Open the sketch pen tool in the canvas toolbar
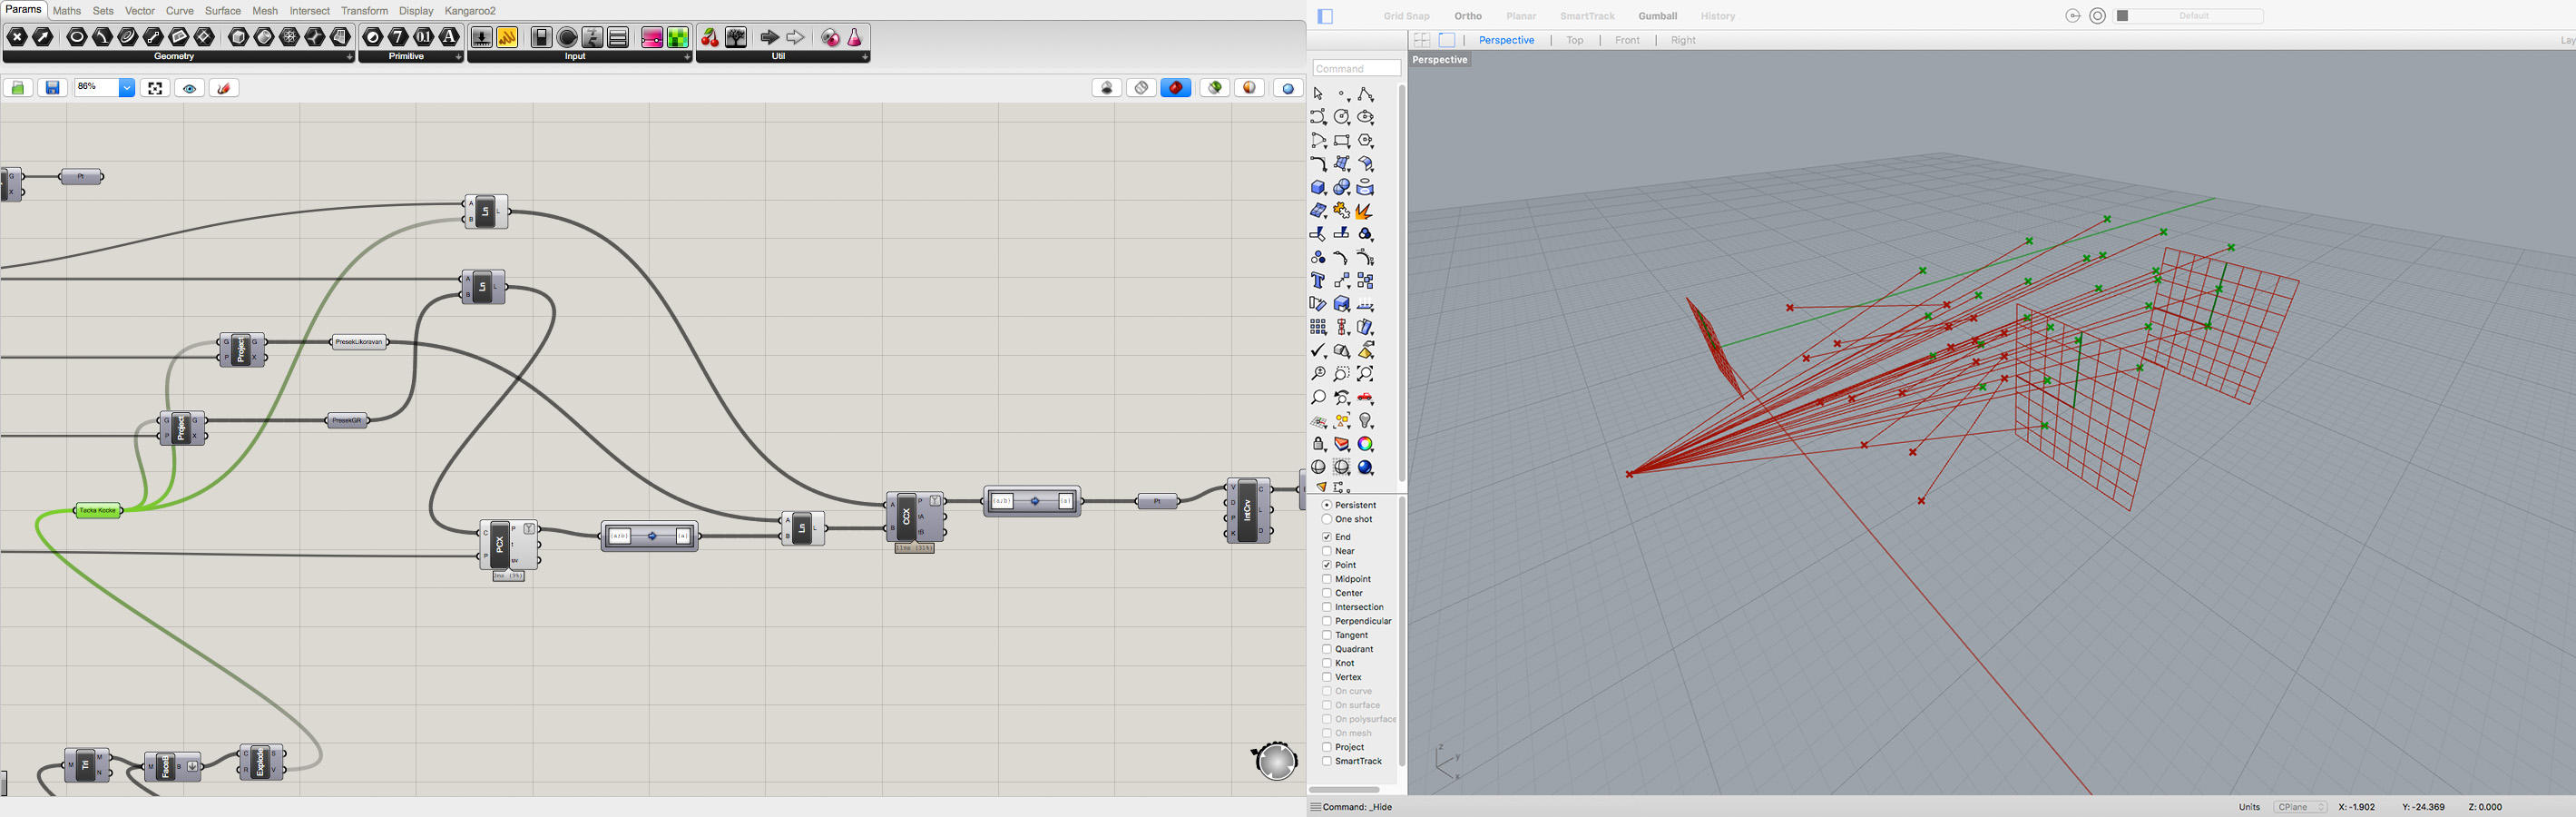The height and width of the screenshot is (817, 2576). coord(224,88)
